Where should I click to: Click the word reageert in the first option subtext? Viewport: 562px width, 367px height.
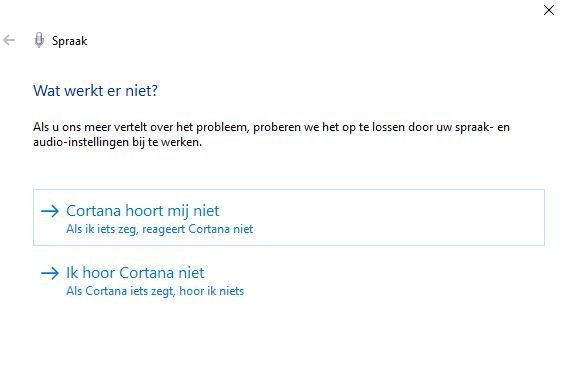163,229
